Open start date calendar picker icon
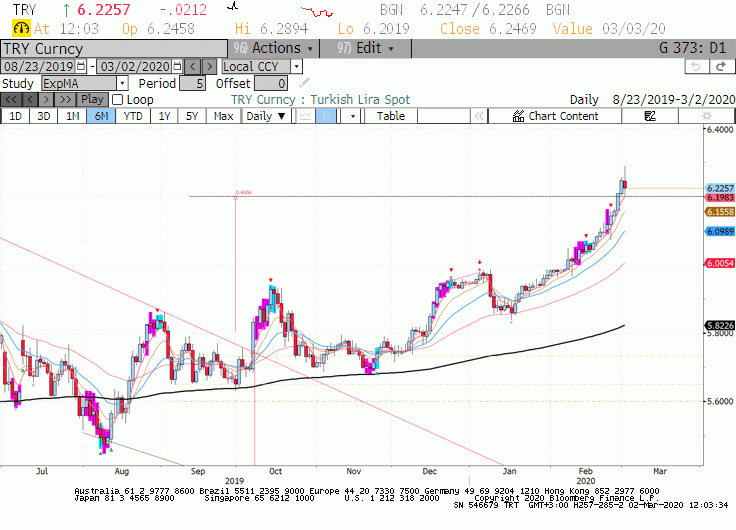The image size is (736, 530). click(81, 66)
